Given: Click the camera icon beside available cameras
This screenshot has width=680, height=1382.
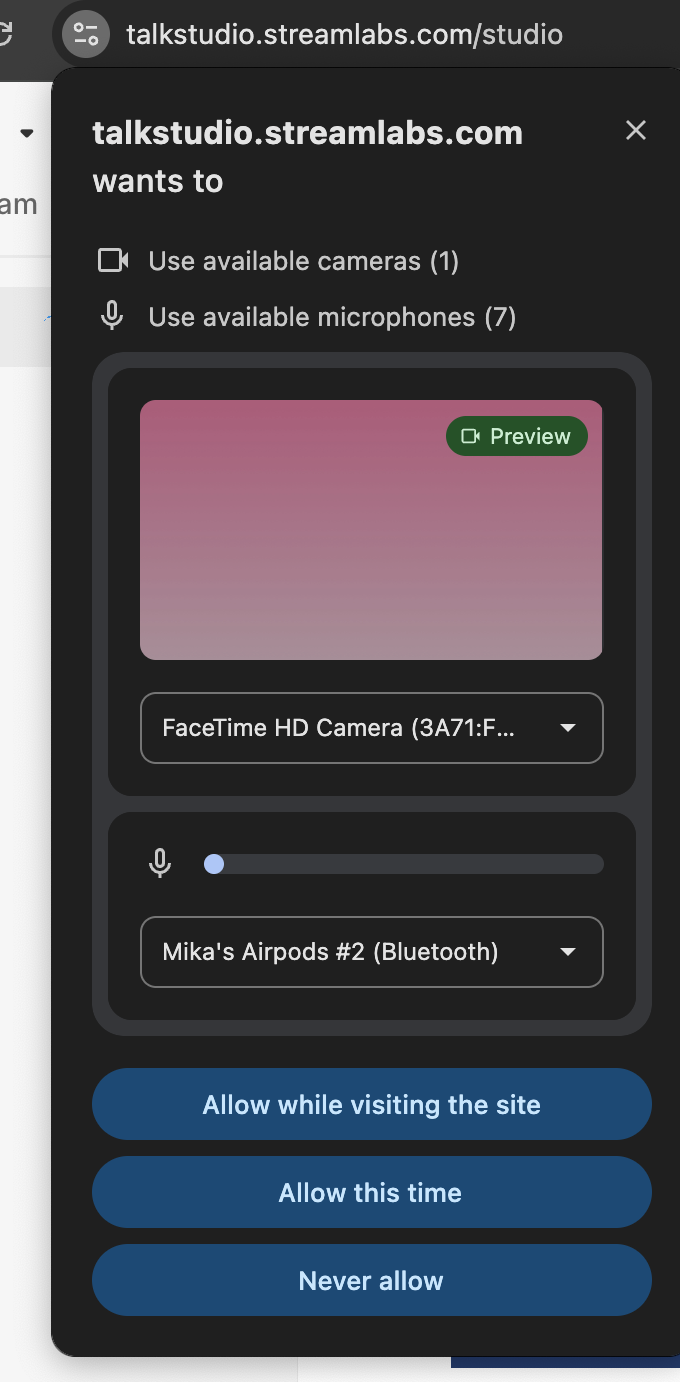Looking at the screenshot, I should (113, 261).
